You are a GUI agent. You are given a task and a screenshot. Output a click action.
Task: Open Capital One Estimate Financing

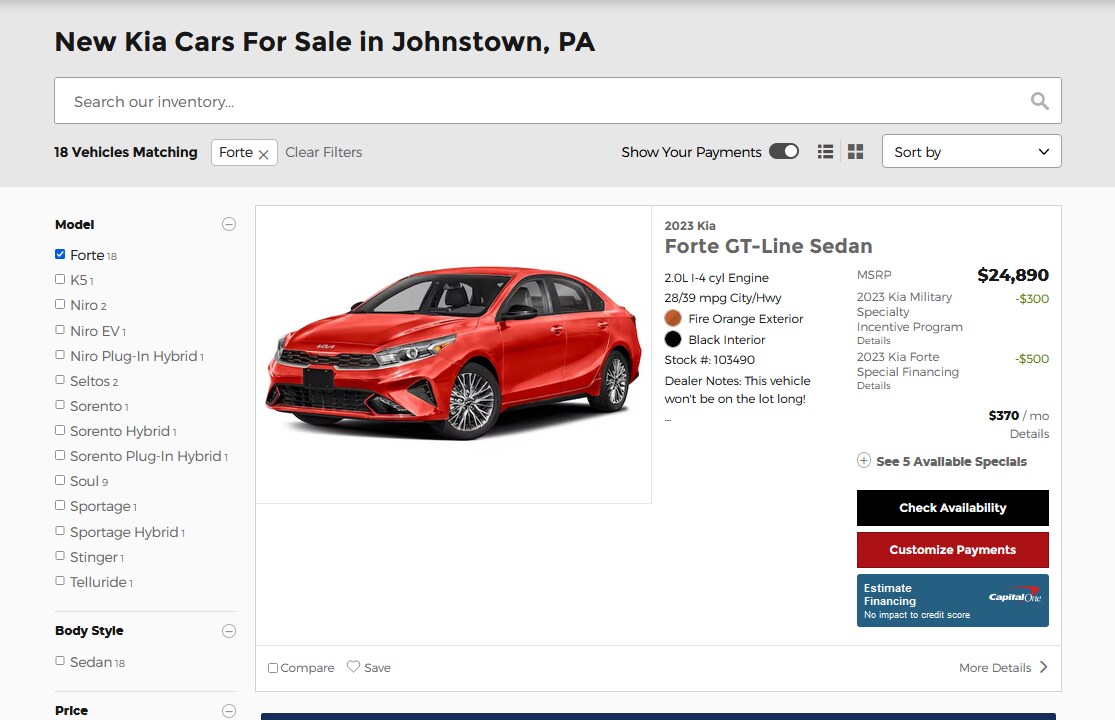[952, 600]
